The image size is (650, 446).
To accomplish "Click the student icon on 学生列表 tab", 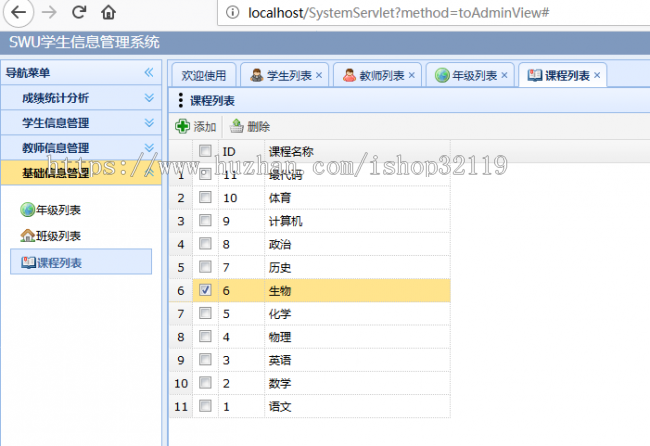I will tap(257, 75).
